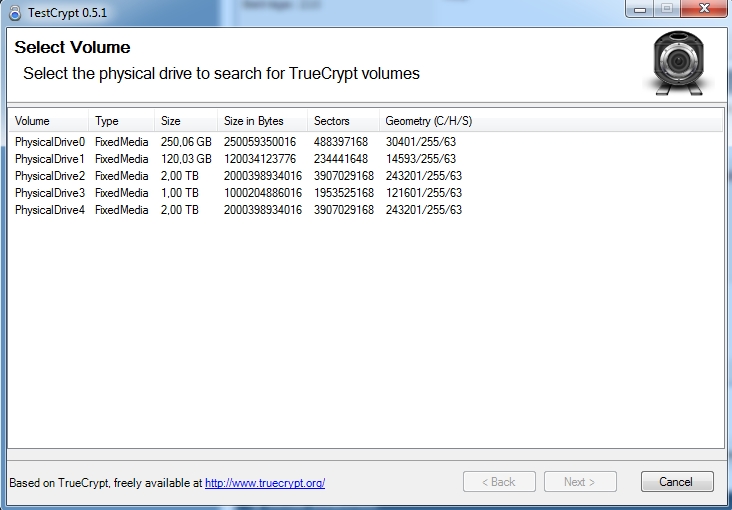732x510 pixels.
Task: Sort list by Type column header
Action: click(x=121, y=121)
